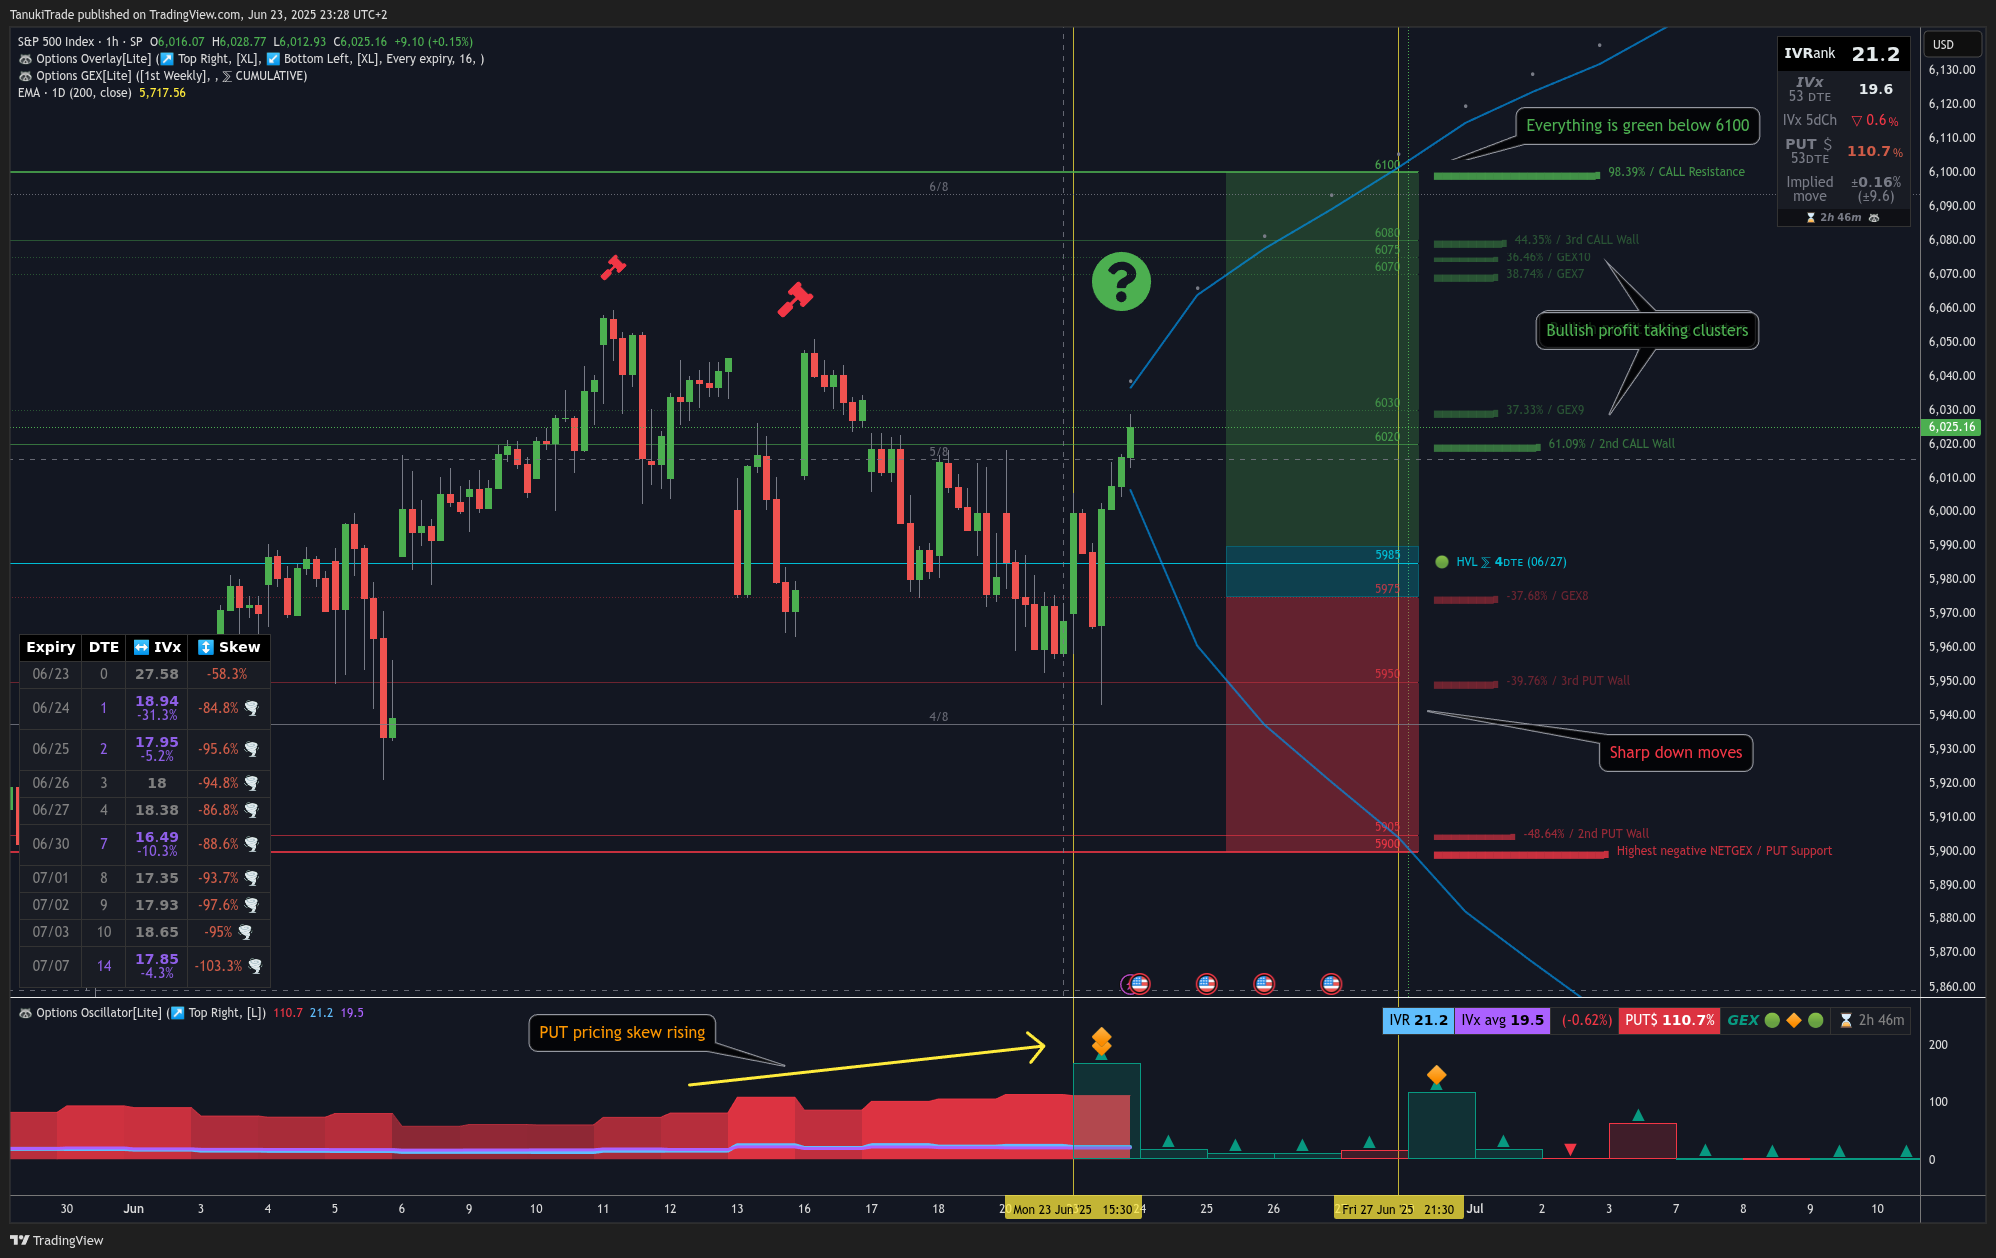Click the IVR 21.2 blue badge

pos(1417,1020)
